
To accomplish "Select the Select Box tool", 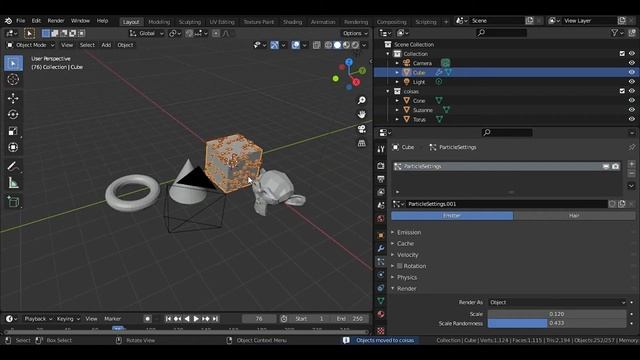I will click(13, 63).
